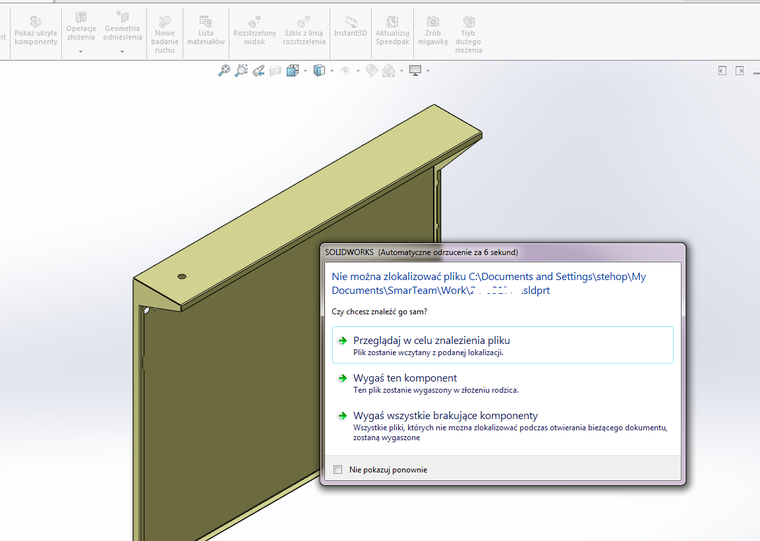Click the Operacje złożenia icon

(81, 17)
